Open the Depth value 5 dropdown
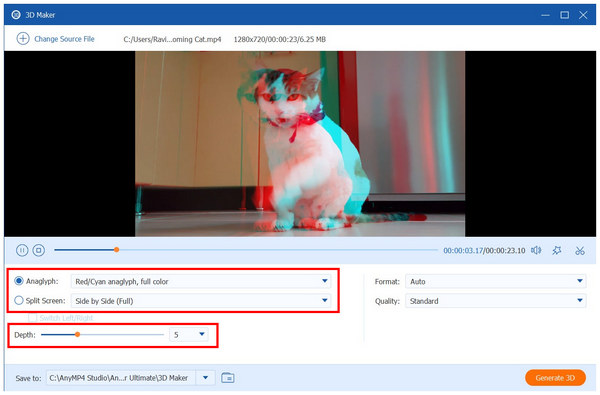The image size is (600, 395). pos(189,335)
